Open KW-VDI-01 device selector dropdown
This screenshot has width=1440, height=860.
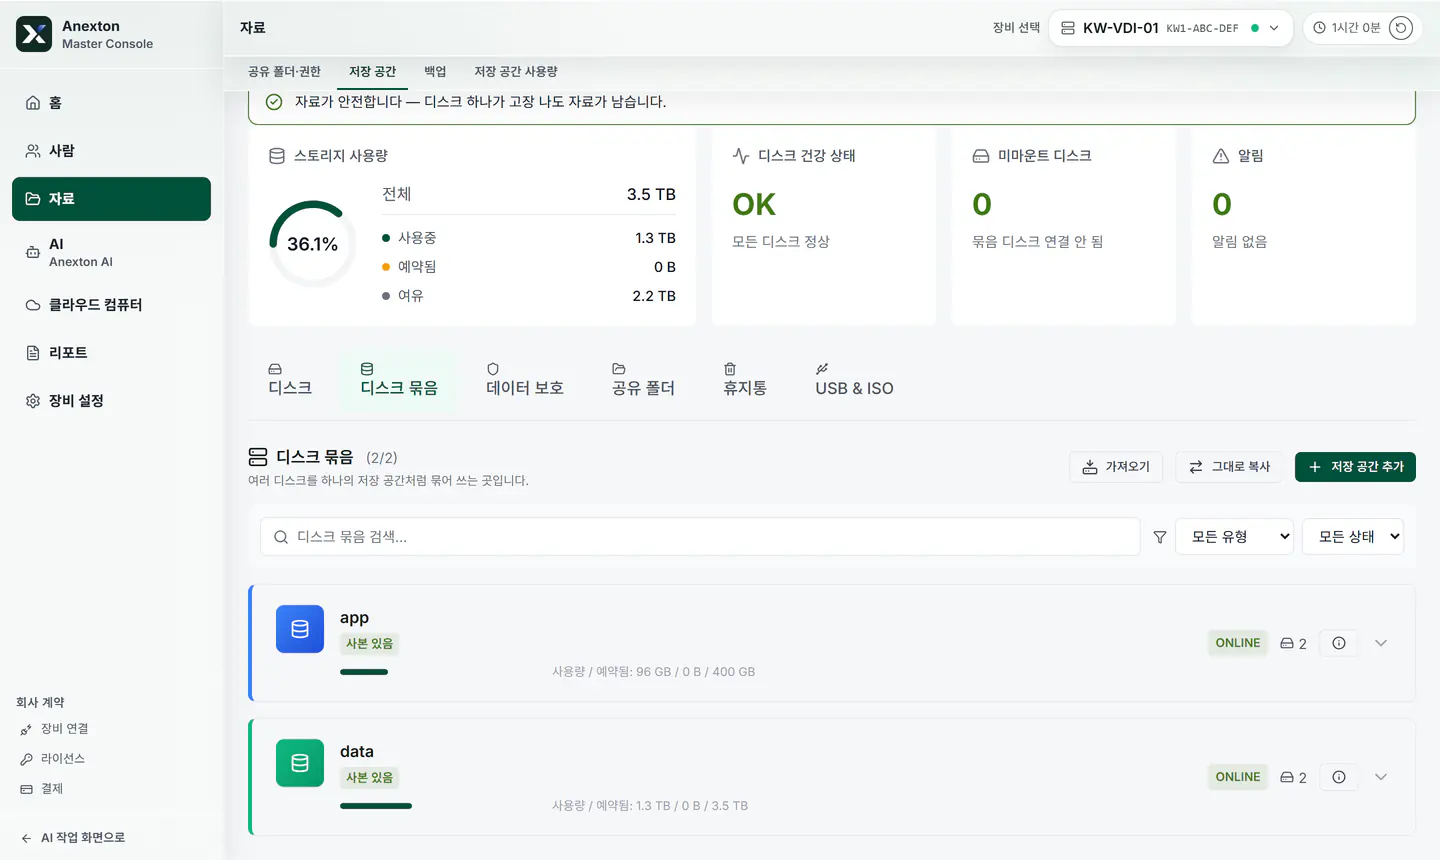pos(1170,28)
